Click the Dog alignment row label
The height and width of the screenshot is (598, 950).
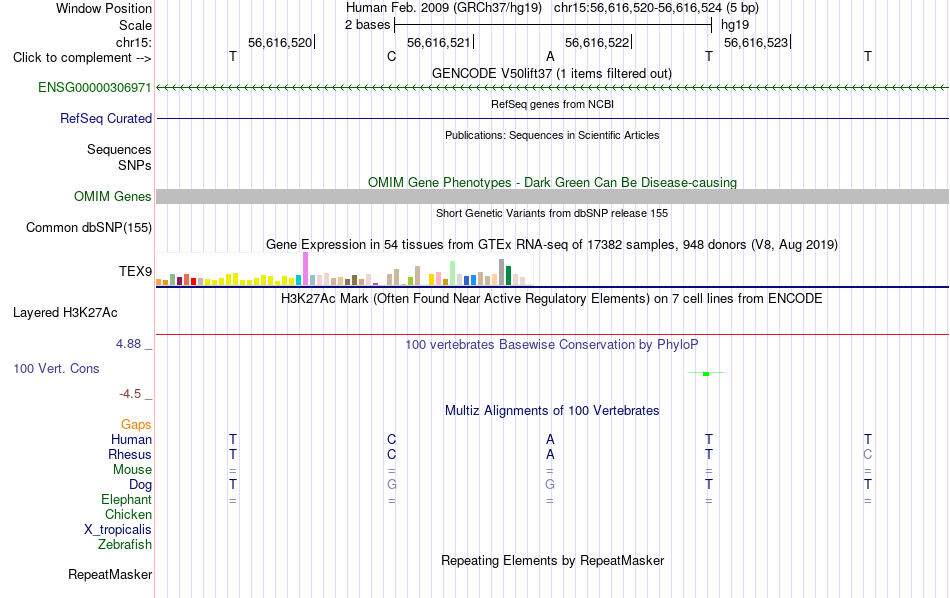[140, 485]
